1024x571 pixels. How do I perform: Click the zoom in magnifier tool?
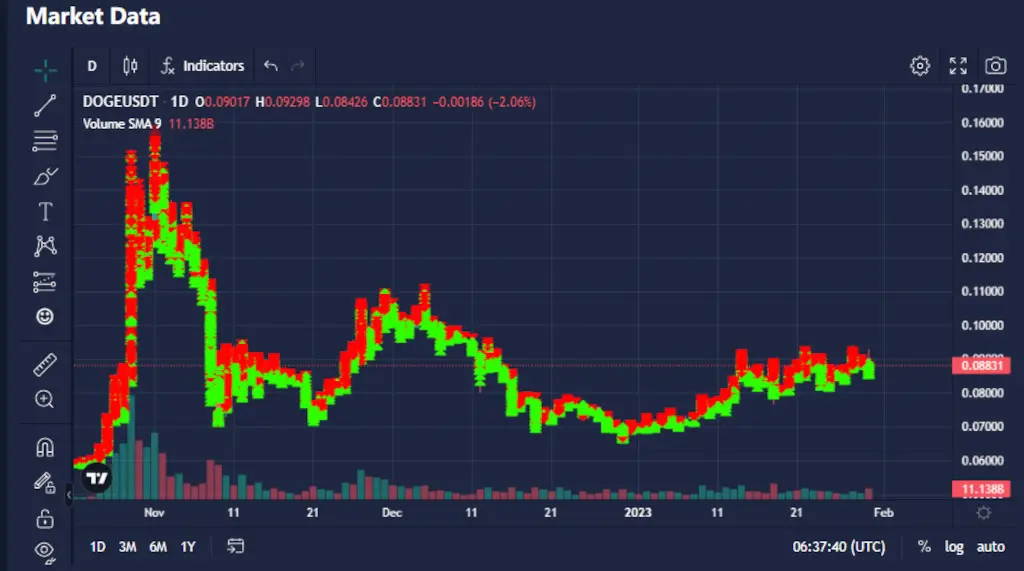(x=45, y=399)
